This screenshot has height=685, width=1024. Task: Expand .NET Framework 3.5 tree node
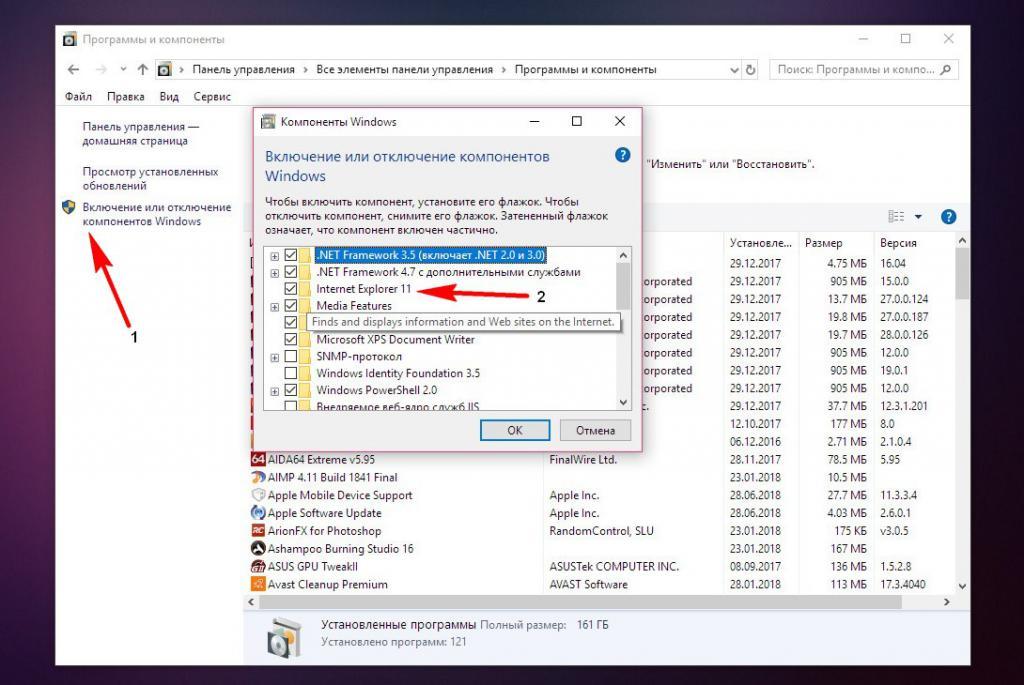coord(275,256)
